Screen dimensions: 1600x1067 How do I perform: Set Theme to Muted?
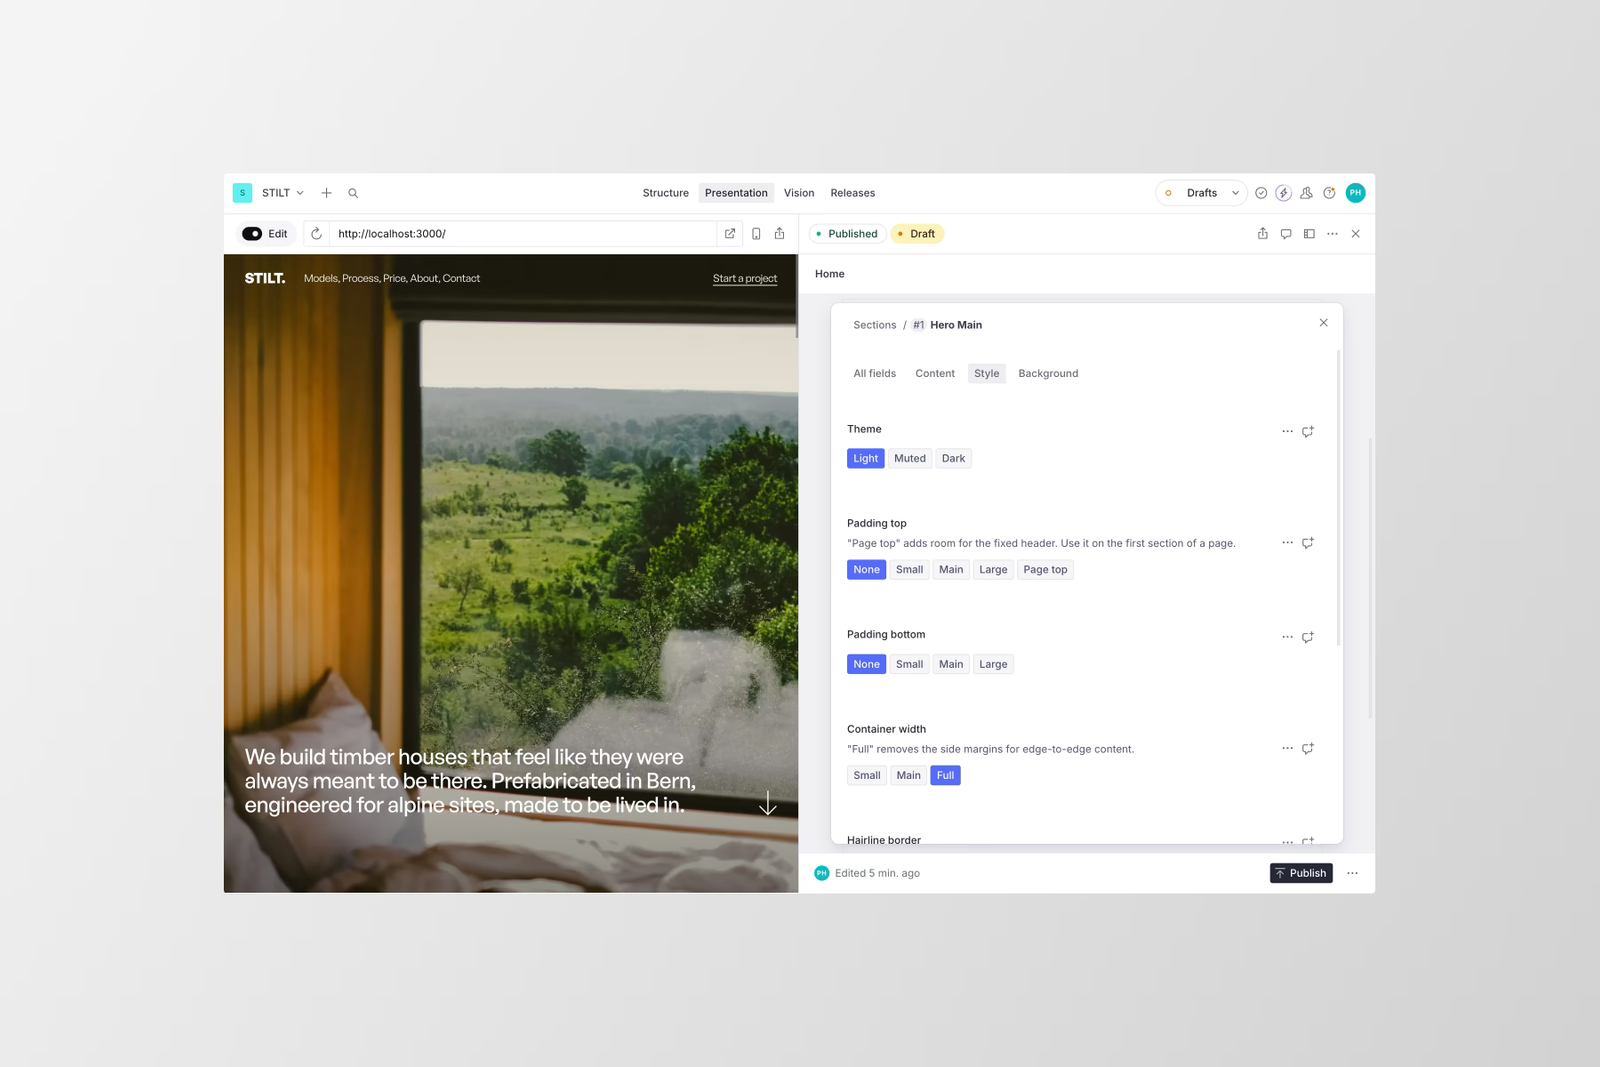tap(910, 459)
